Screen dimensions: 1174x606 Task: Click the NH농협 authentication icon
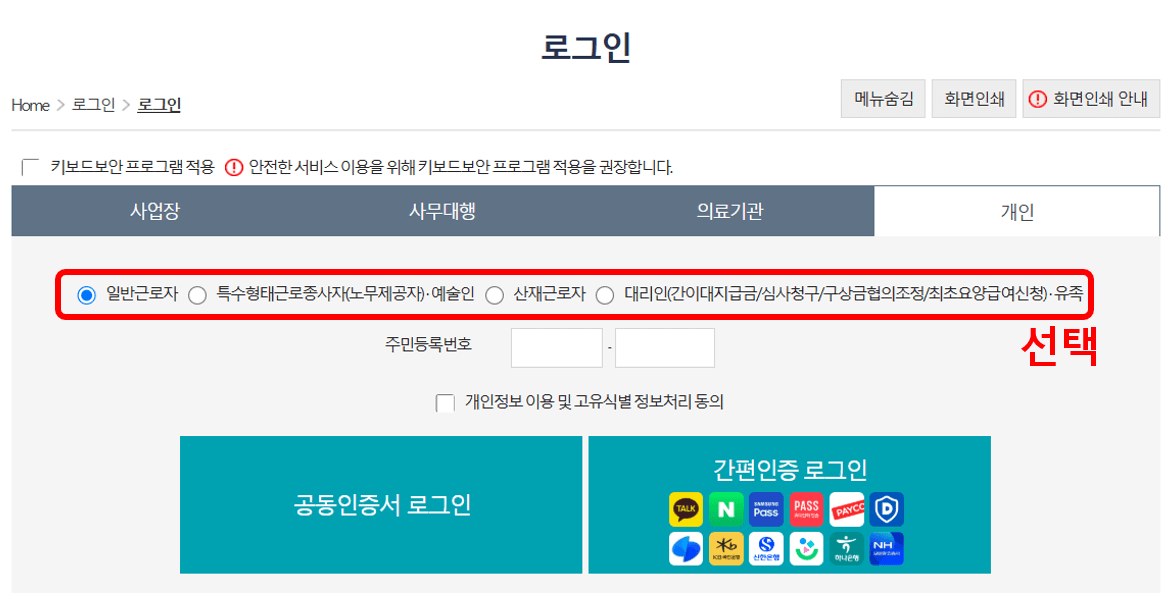point(886,548)
